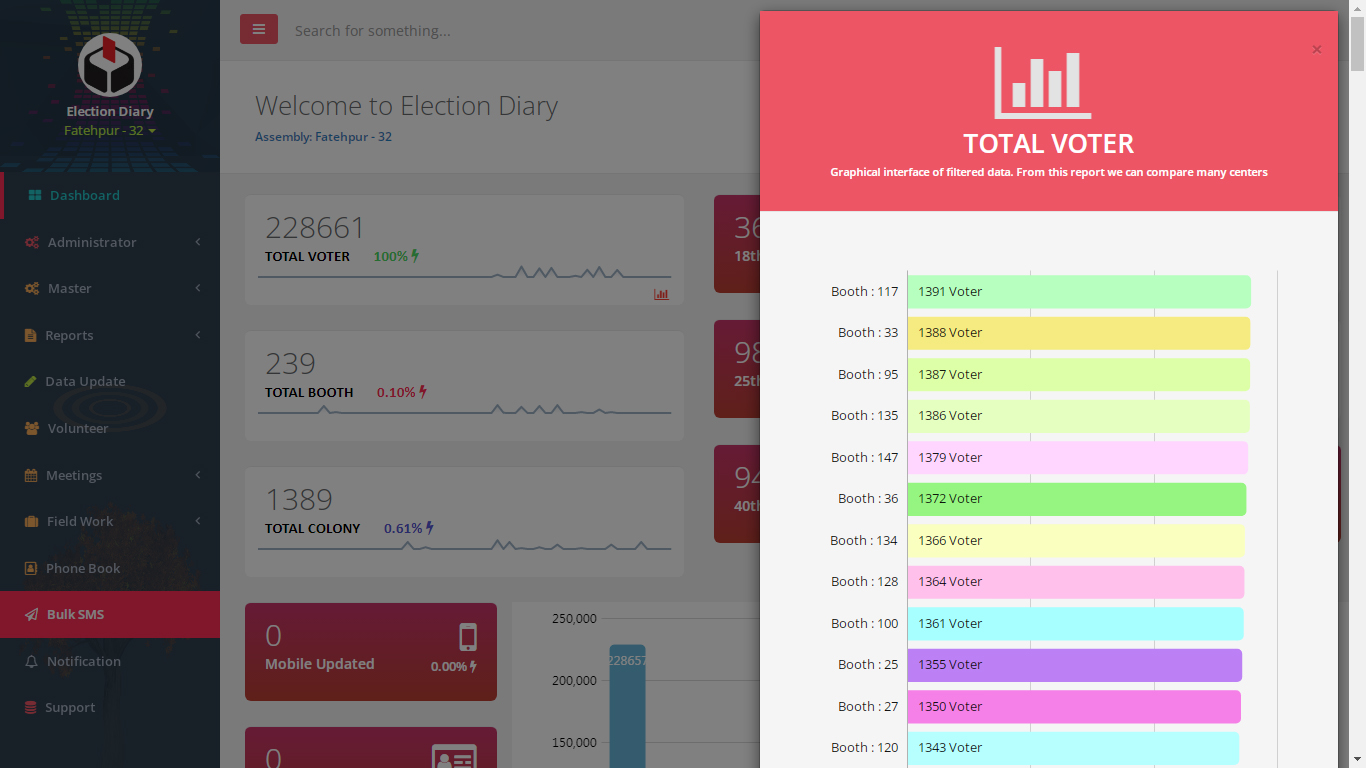Go to the Phone Book page

coord(83,568)
